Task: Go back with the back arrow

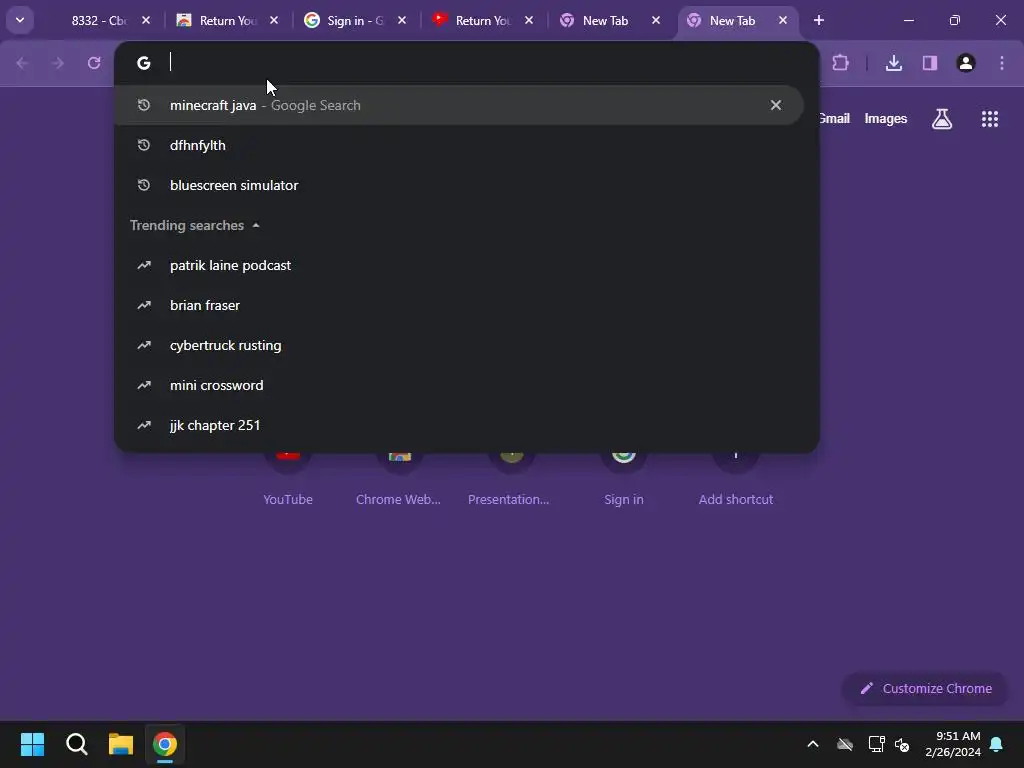Action: tap(22, 63)
